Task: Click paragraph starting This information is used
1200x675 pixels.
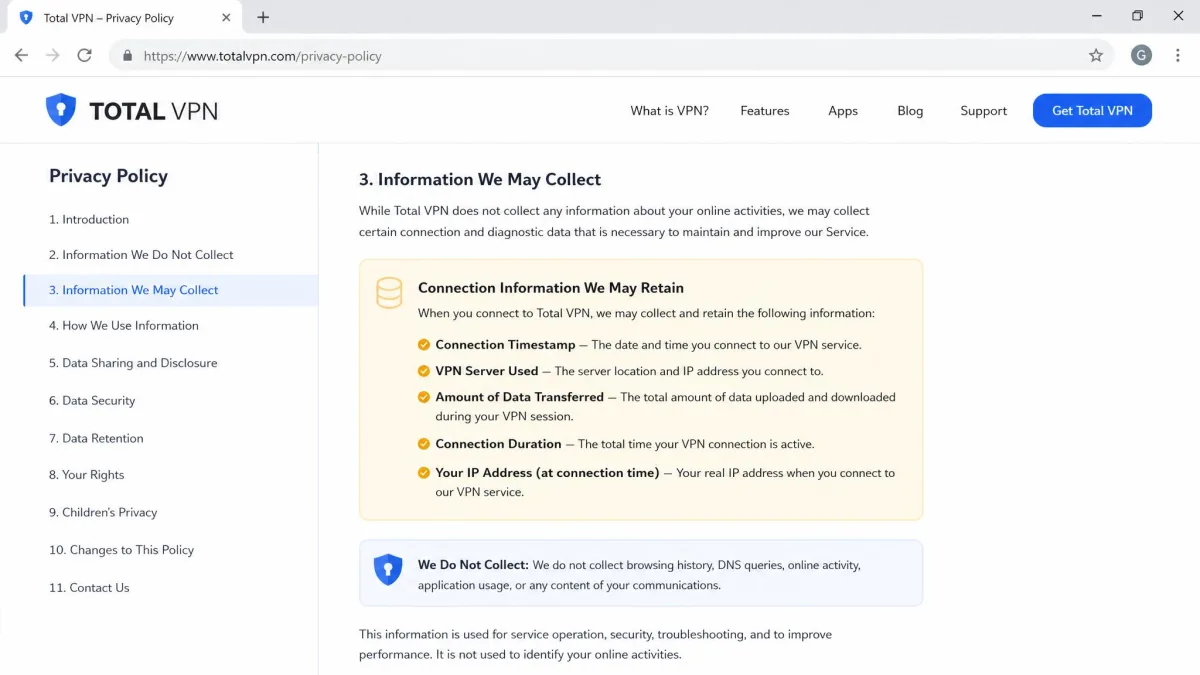Action: tap(595, 645)
